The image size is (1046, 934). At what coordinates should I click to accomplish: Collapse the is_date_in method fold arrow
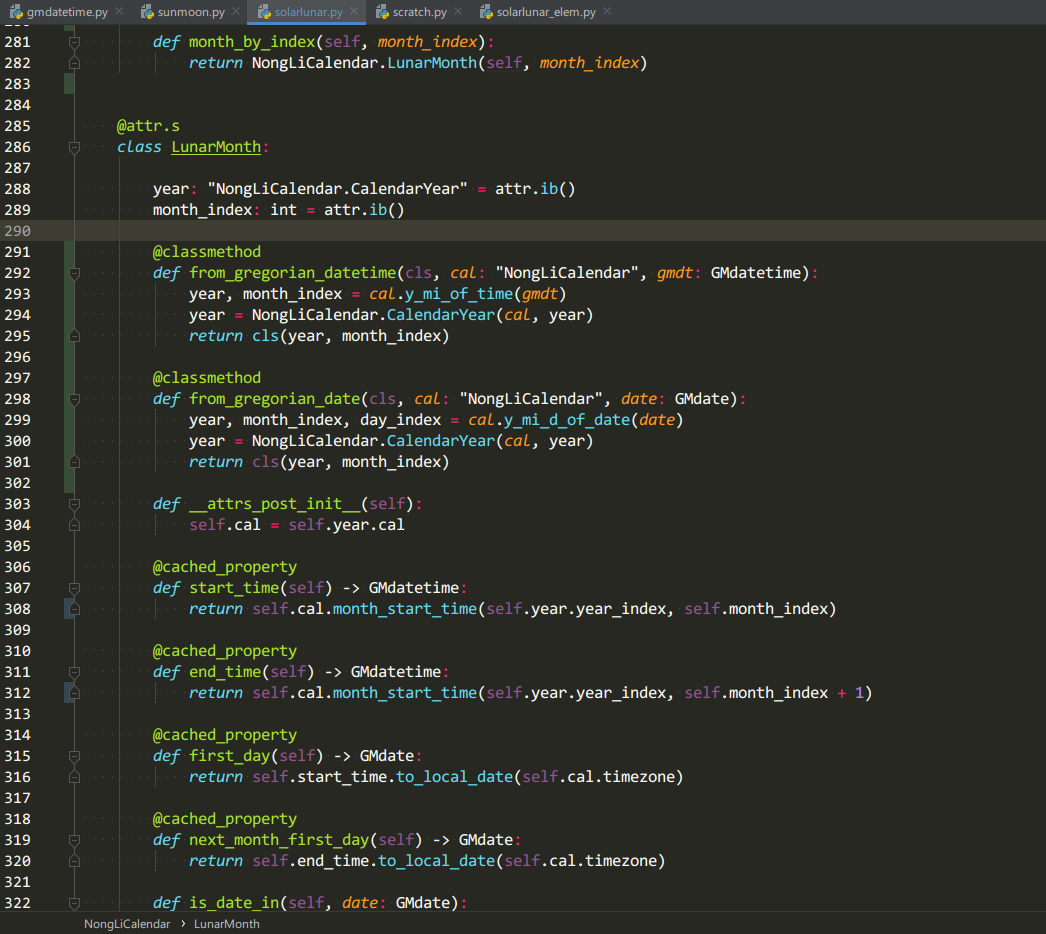tap(74, 903)
